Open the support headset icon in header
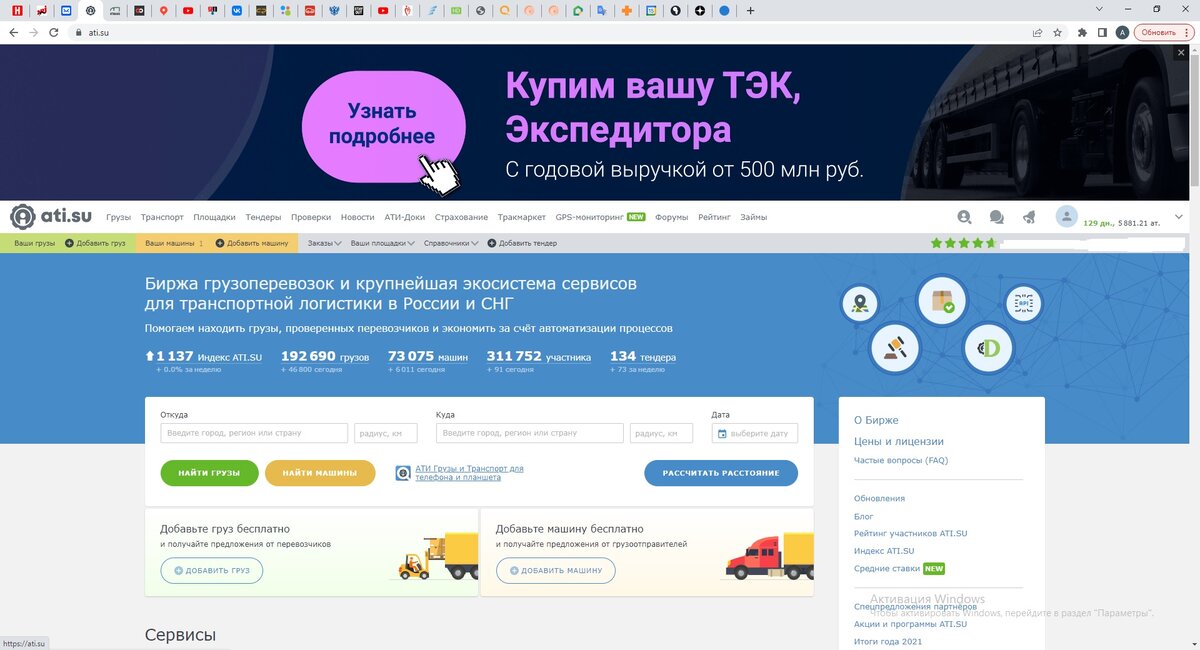 click(964, 217)
